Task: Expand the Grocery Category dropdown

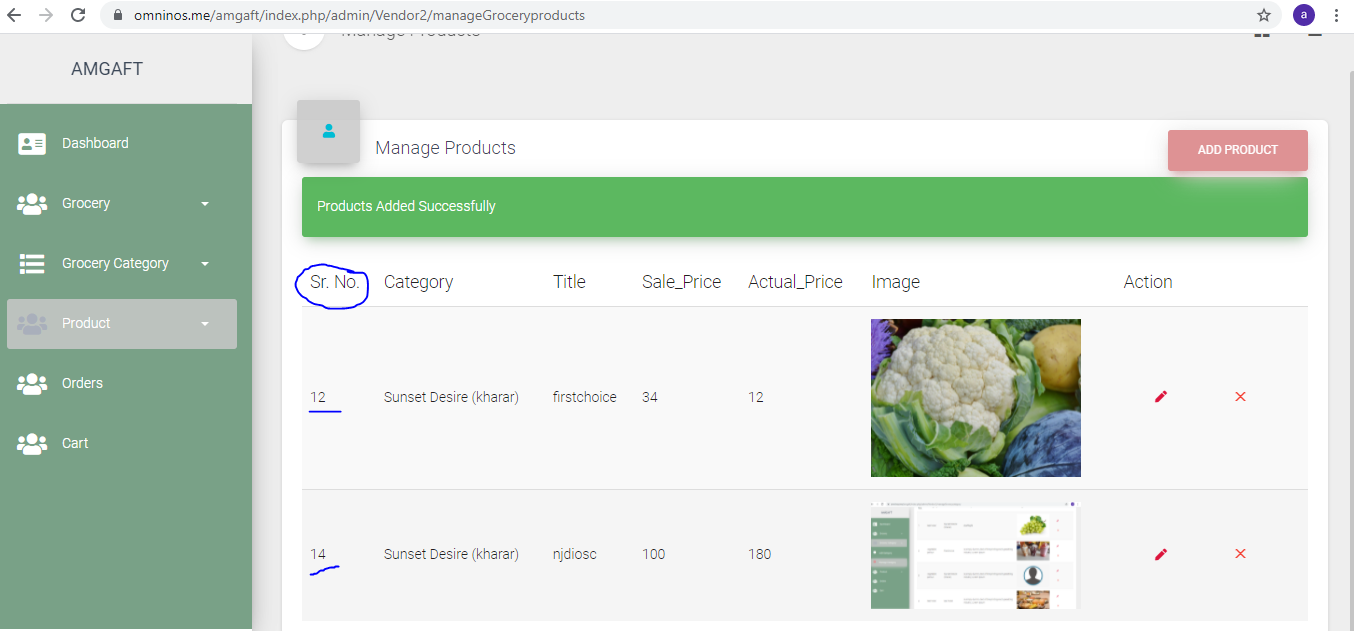Action: click(204, 264)
